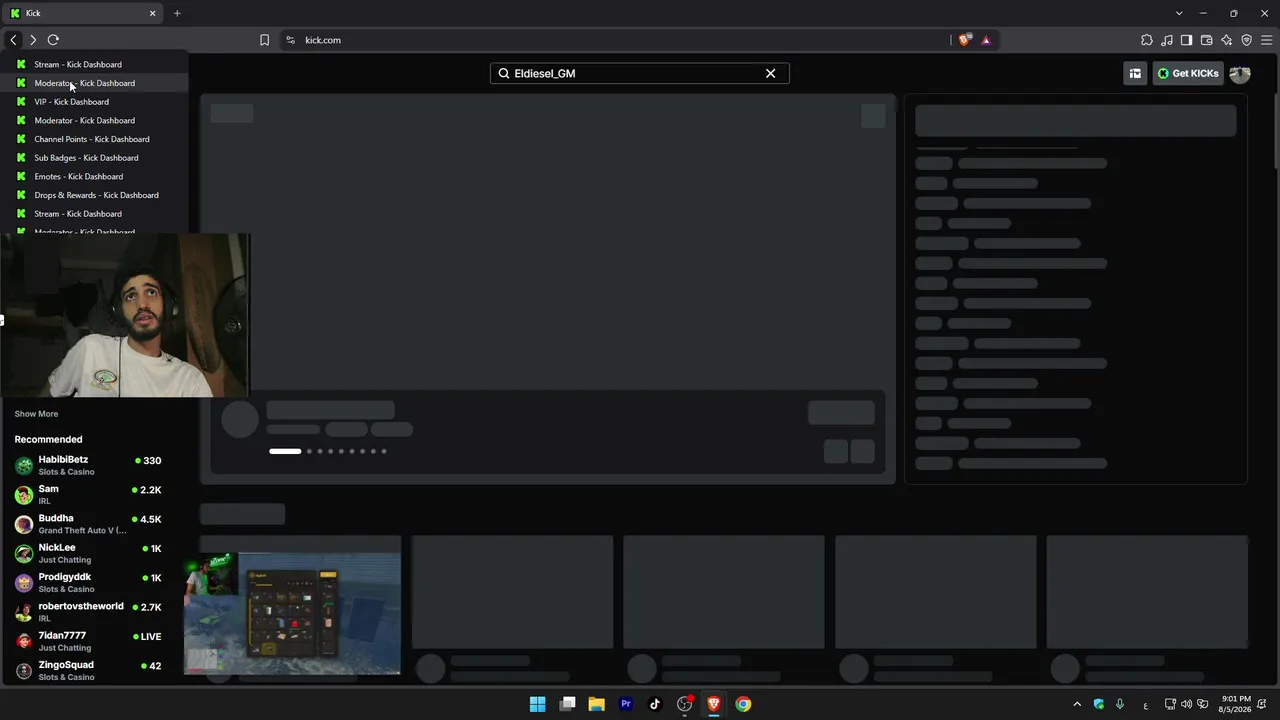Click the Get KICKs button
1280x720 pixels.
click(1188, 73)
